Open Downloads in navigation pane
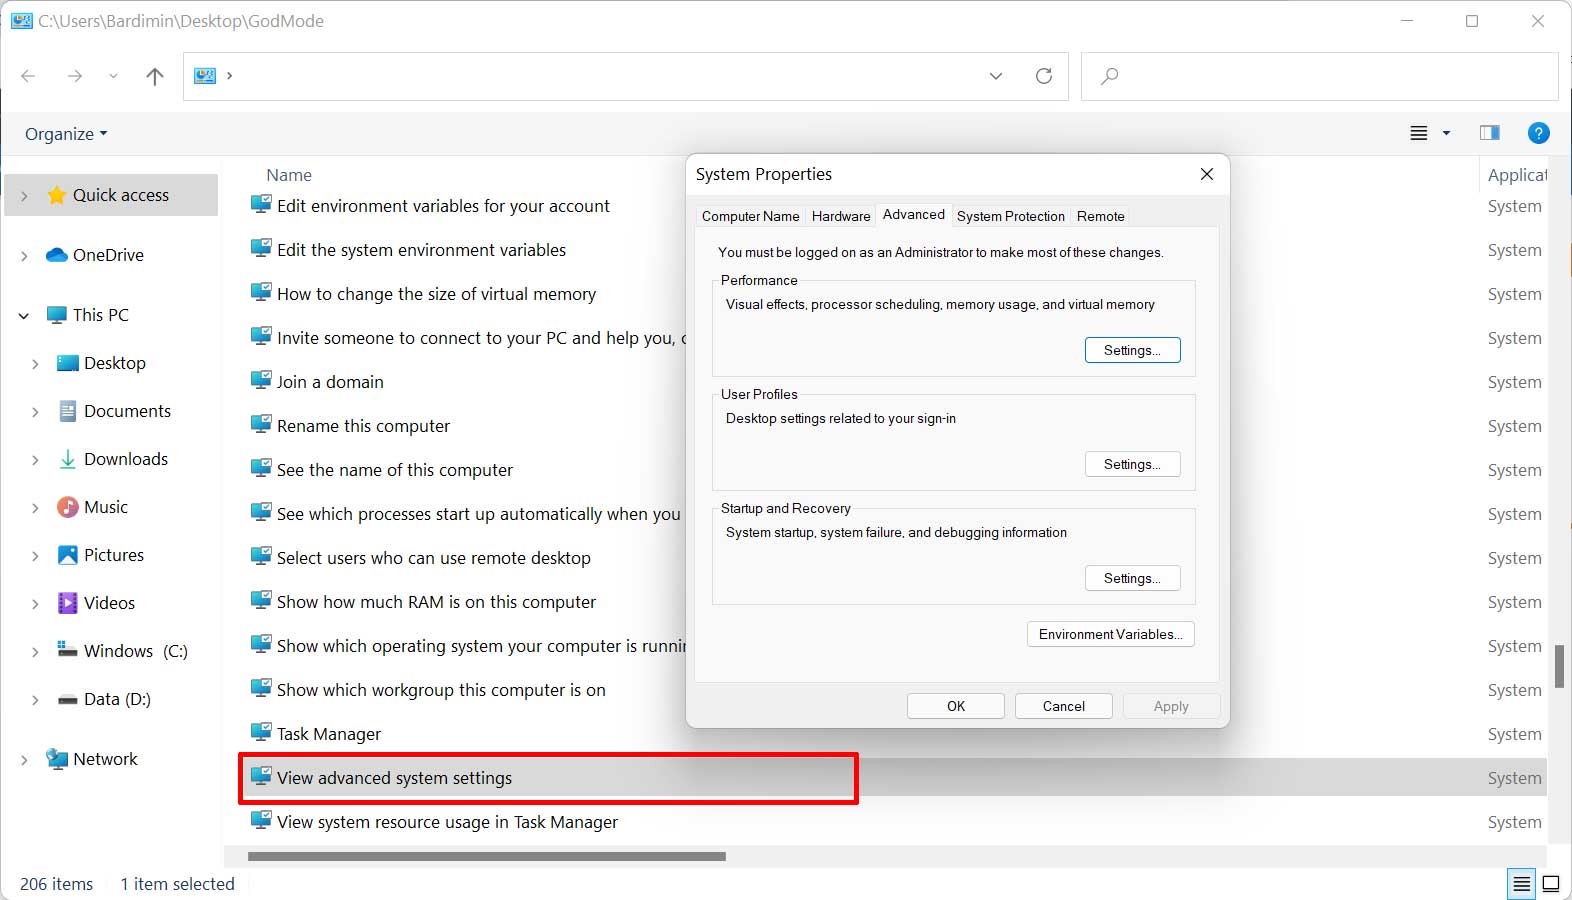This screenshot has height=900, width=1572. click(x=126, y=459)
